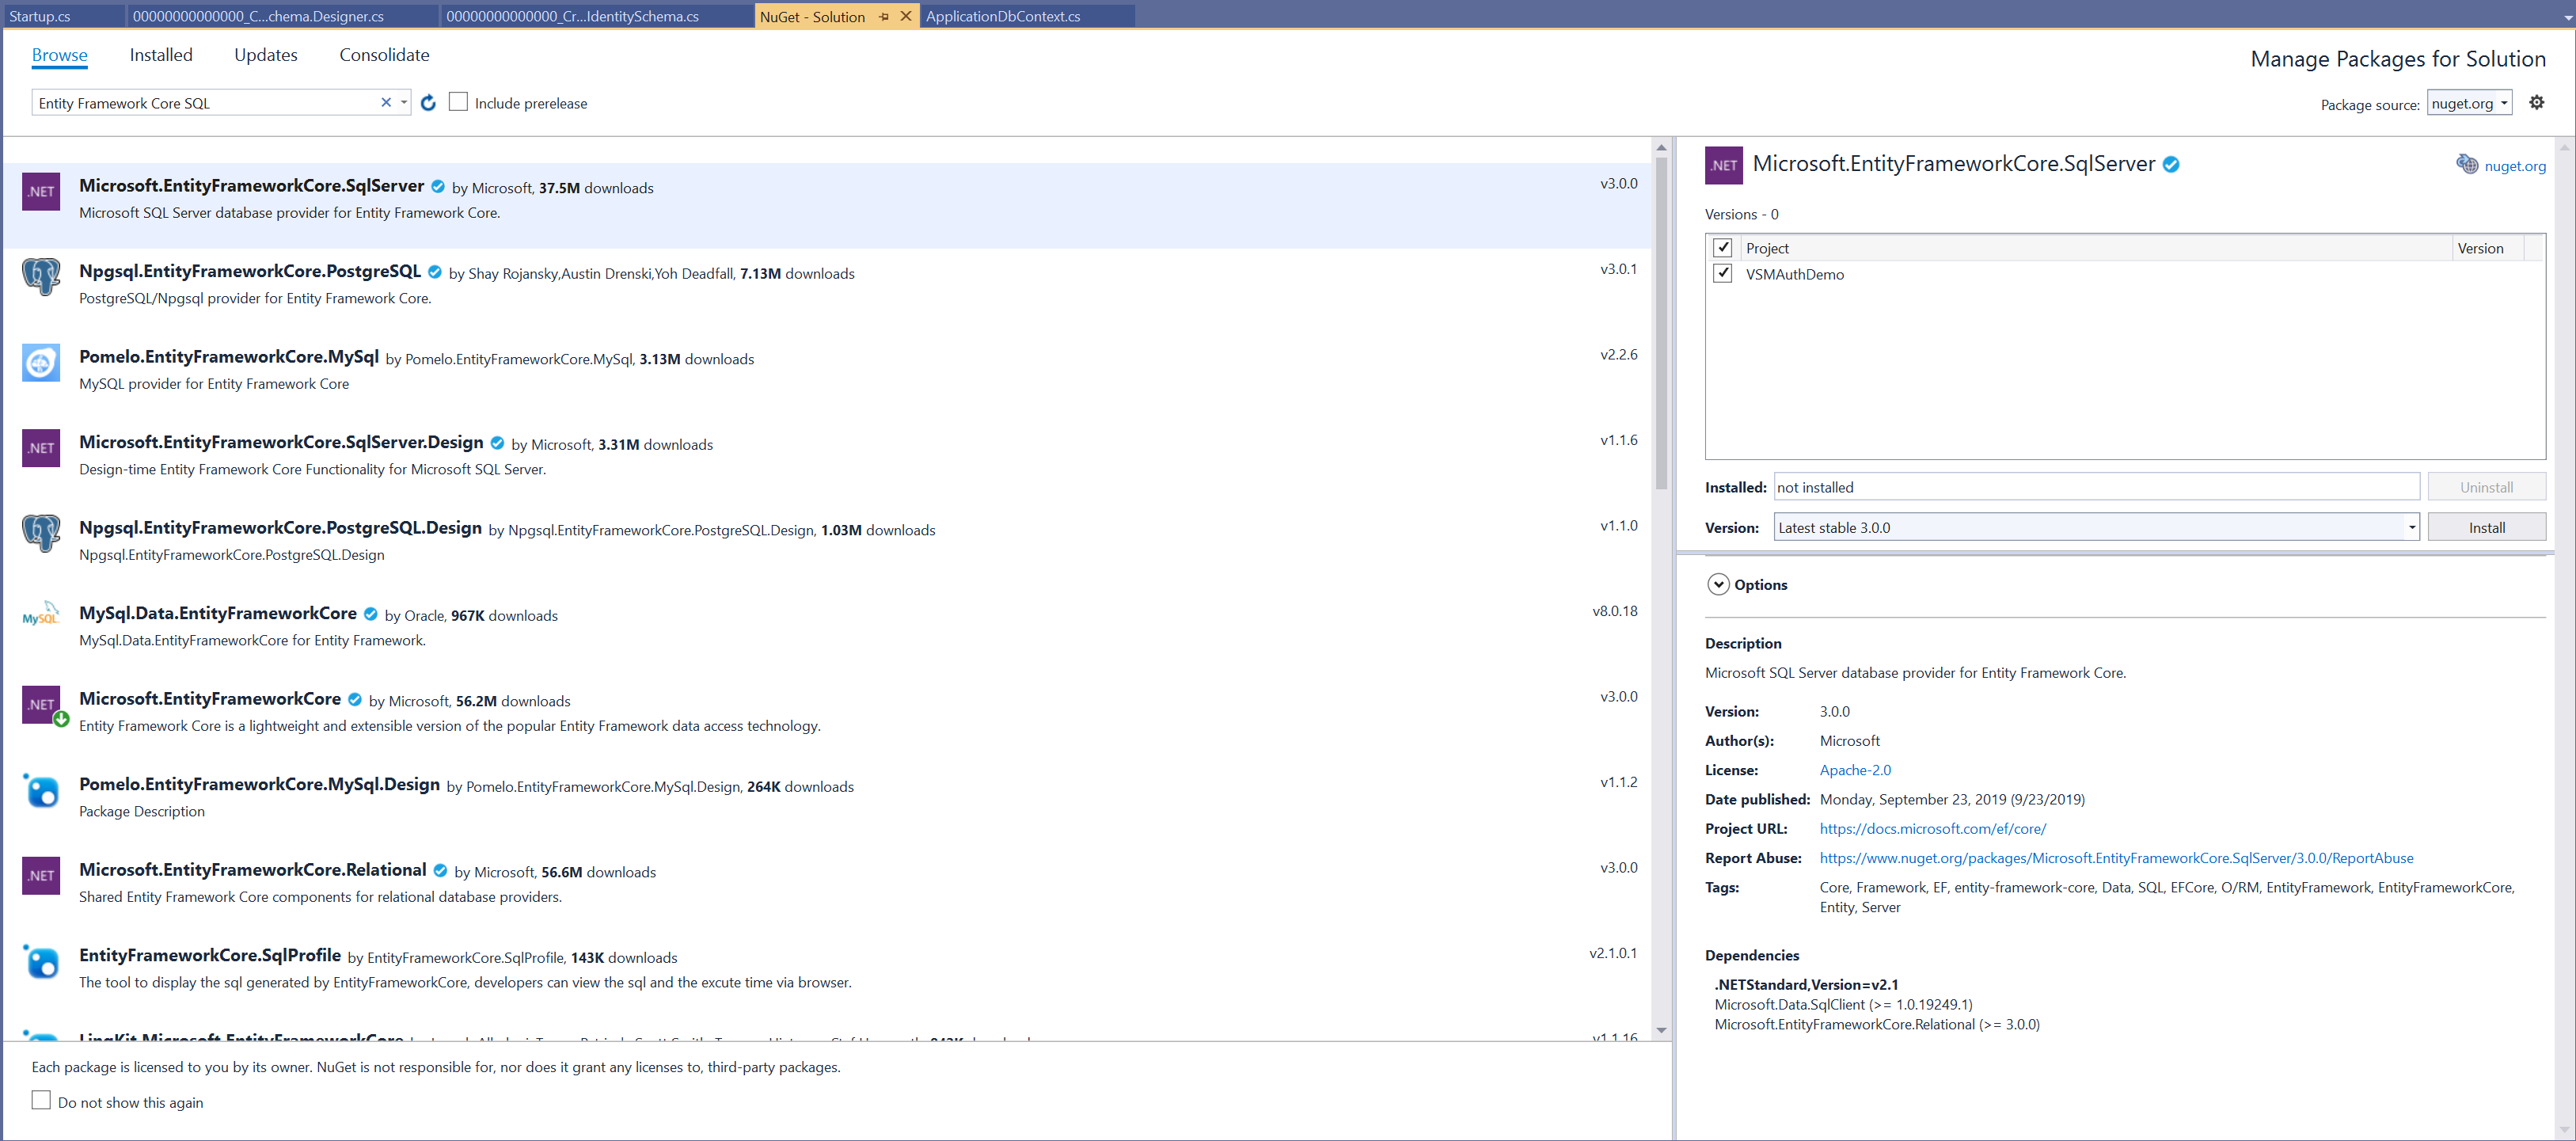Select the Npgsql.EntityFrameworkCore.PostgreSQL package name
Viewport: 2576px width, 1141px height.
(x=250, y=272)
